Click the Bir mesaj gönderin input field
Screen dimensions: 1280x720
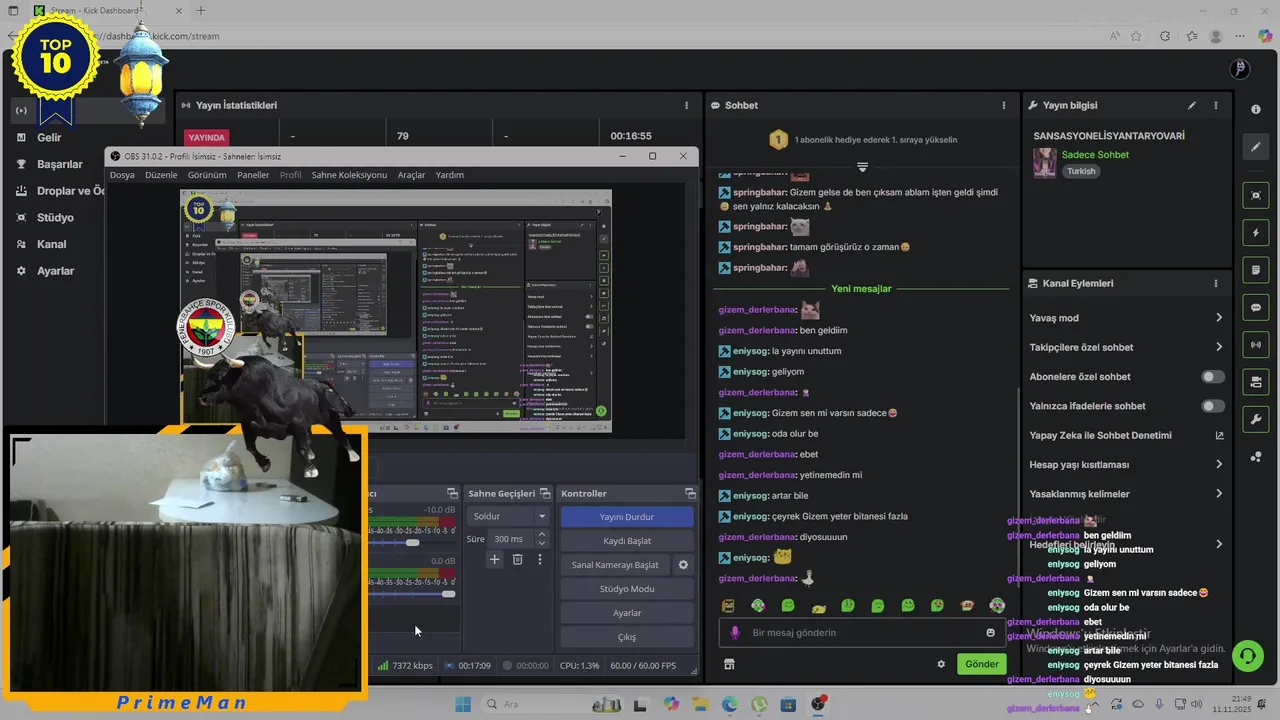click(860, 632)
